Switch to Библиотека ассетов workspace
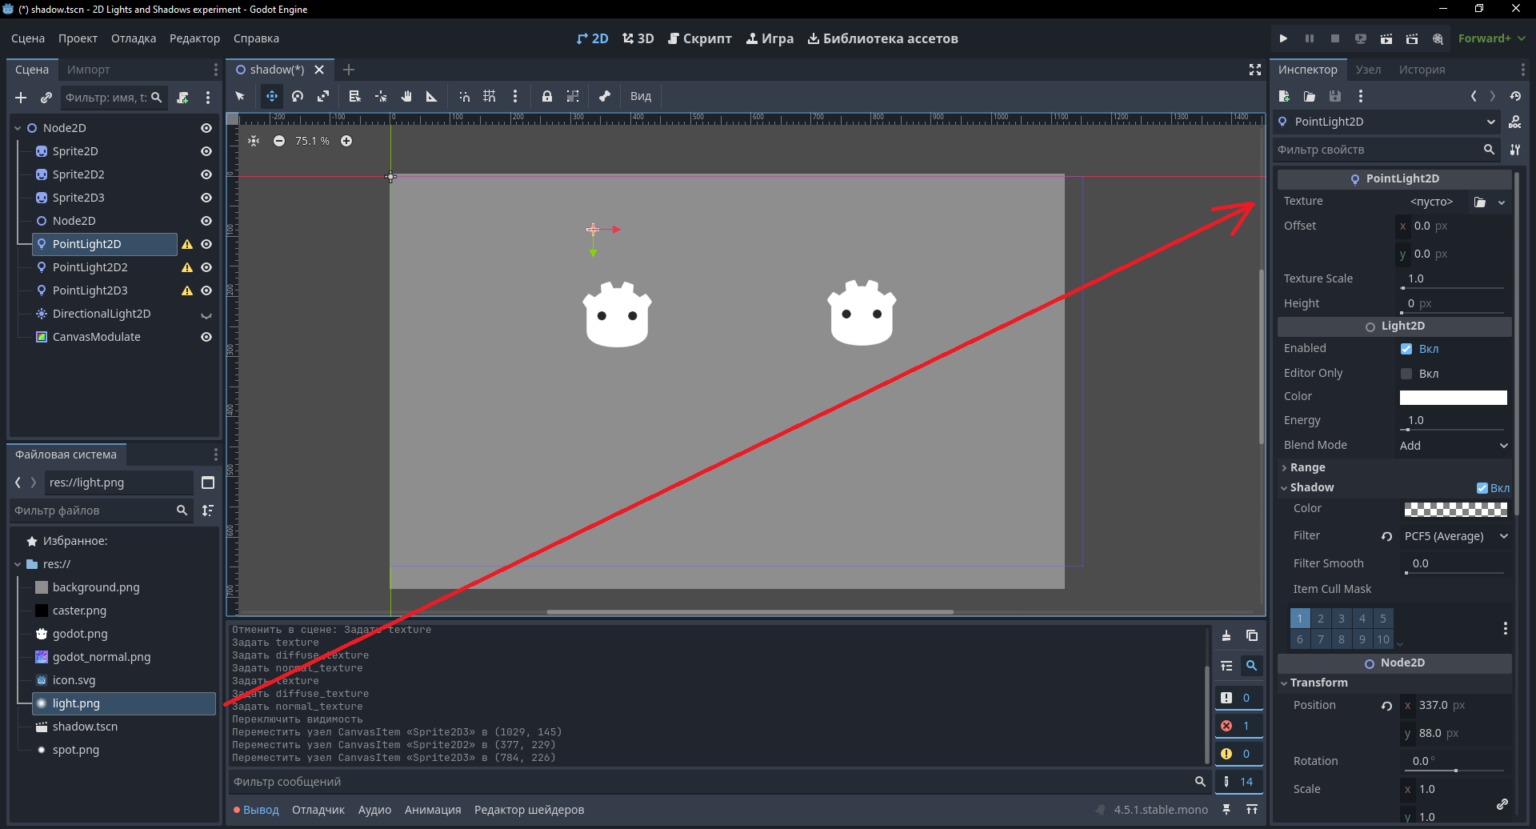The image size is (1536, 829). [883, 38]
